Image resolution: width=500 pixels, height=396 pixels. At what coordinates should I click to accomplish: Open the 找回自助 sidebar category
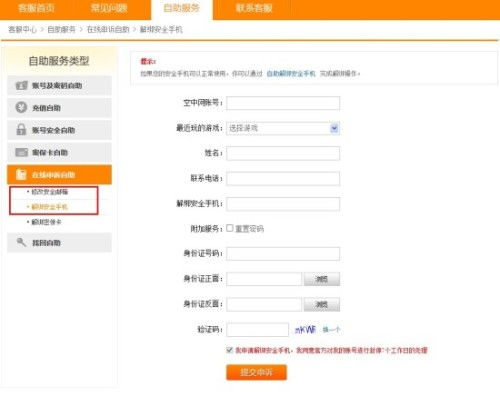[59, 242]
